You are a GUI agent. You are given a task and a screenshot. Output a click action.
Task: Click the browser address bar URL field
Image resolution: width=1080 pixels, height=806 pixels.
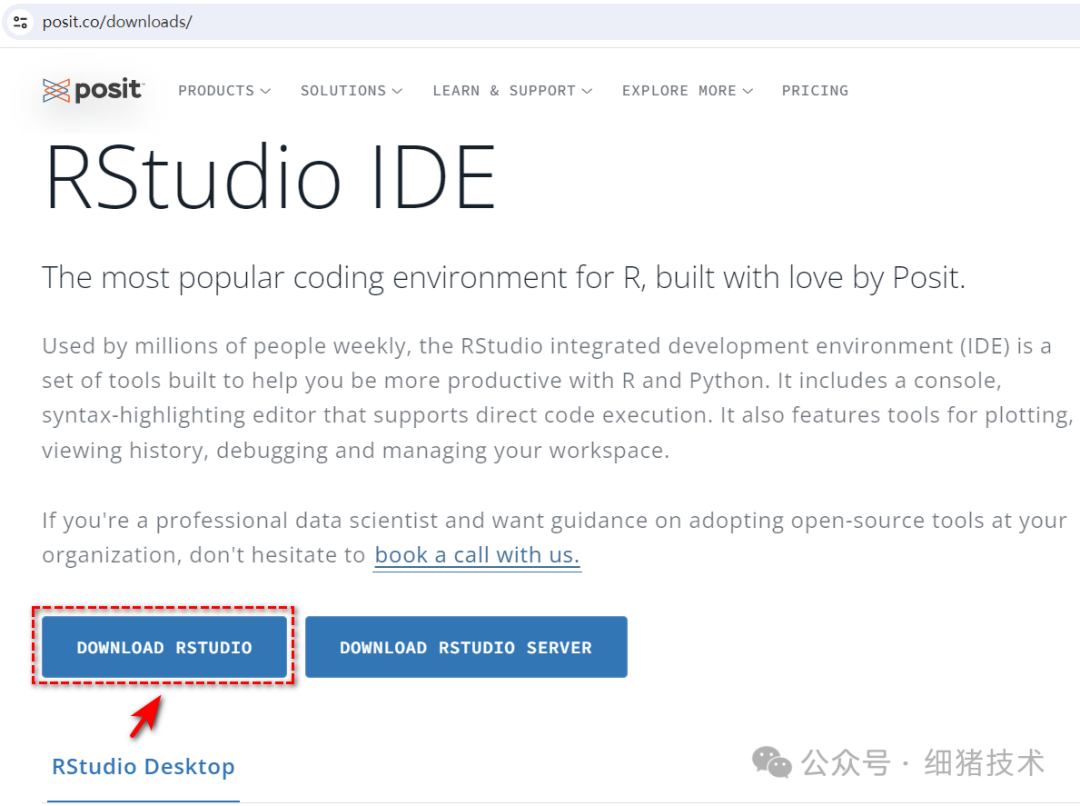click(x=117, y=21)
